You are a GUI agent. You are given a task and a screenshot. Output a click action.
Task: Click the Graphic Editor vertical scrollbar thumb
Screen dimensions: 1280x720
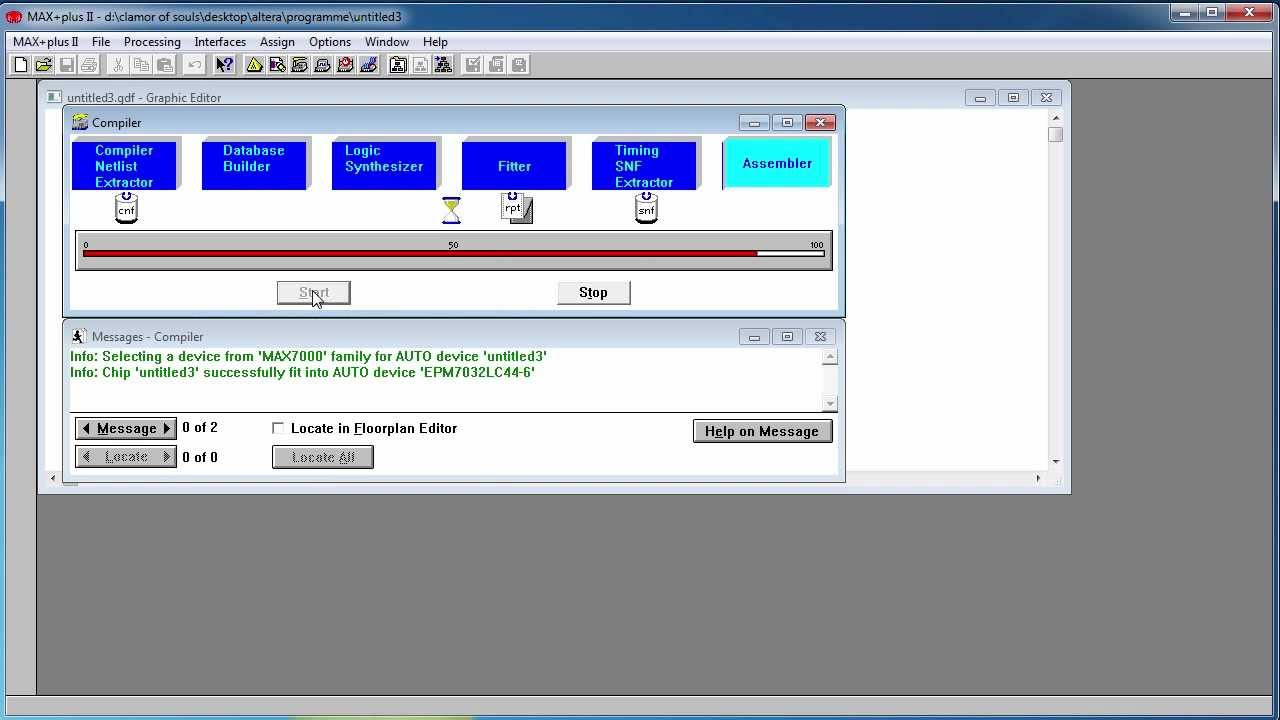(1056, 134)
